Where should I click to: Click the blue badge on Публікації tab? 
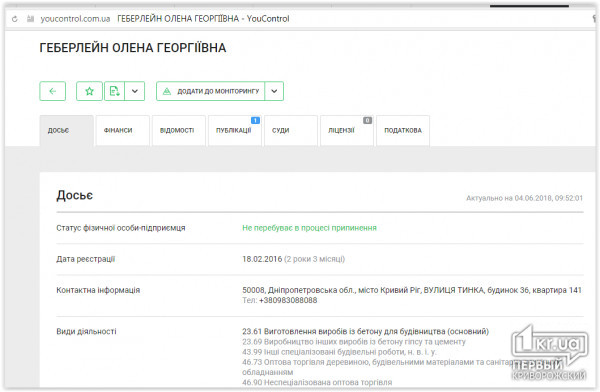click(255, 121)
